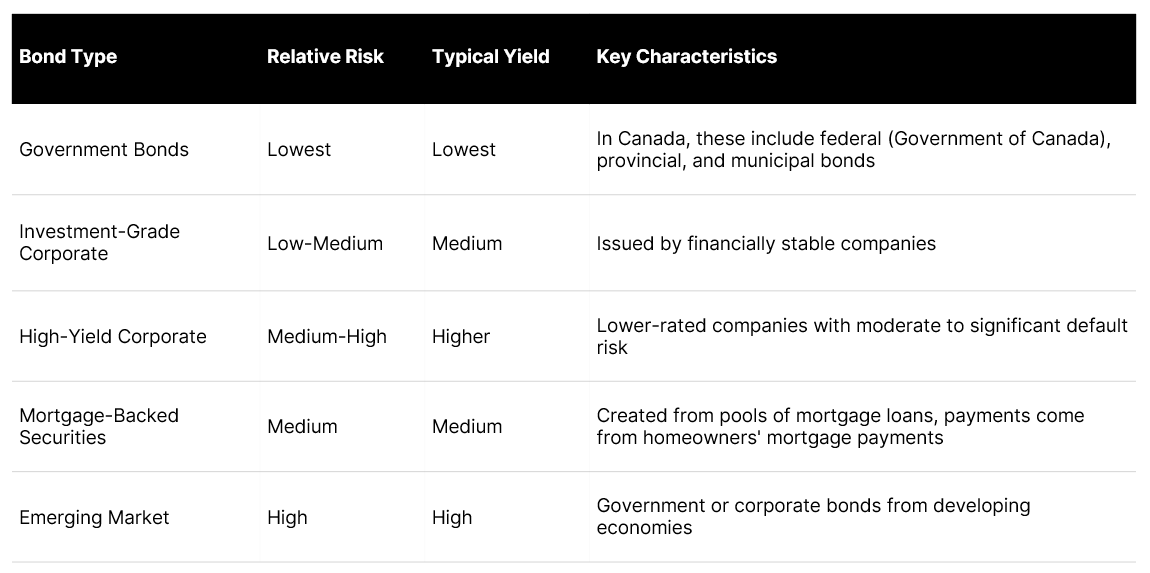Select the Emerging Market cell

[x=94, y=518]
